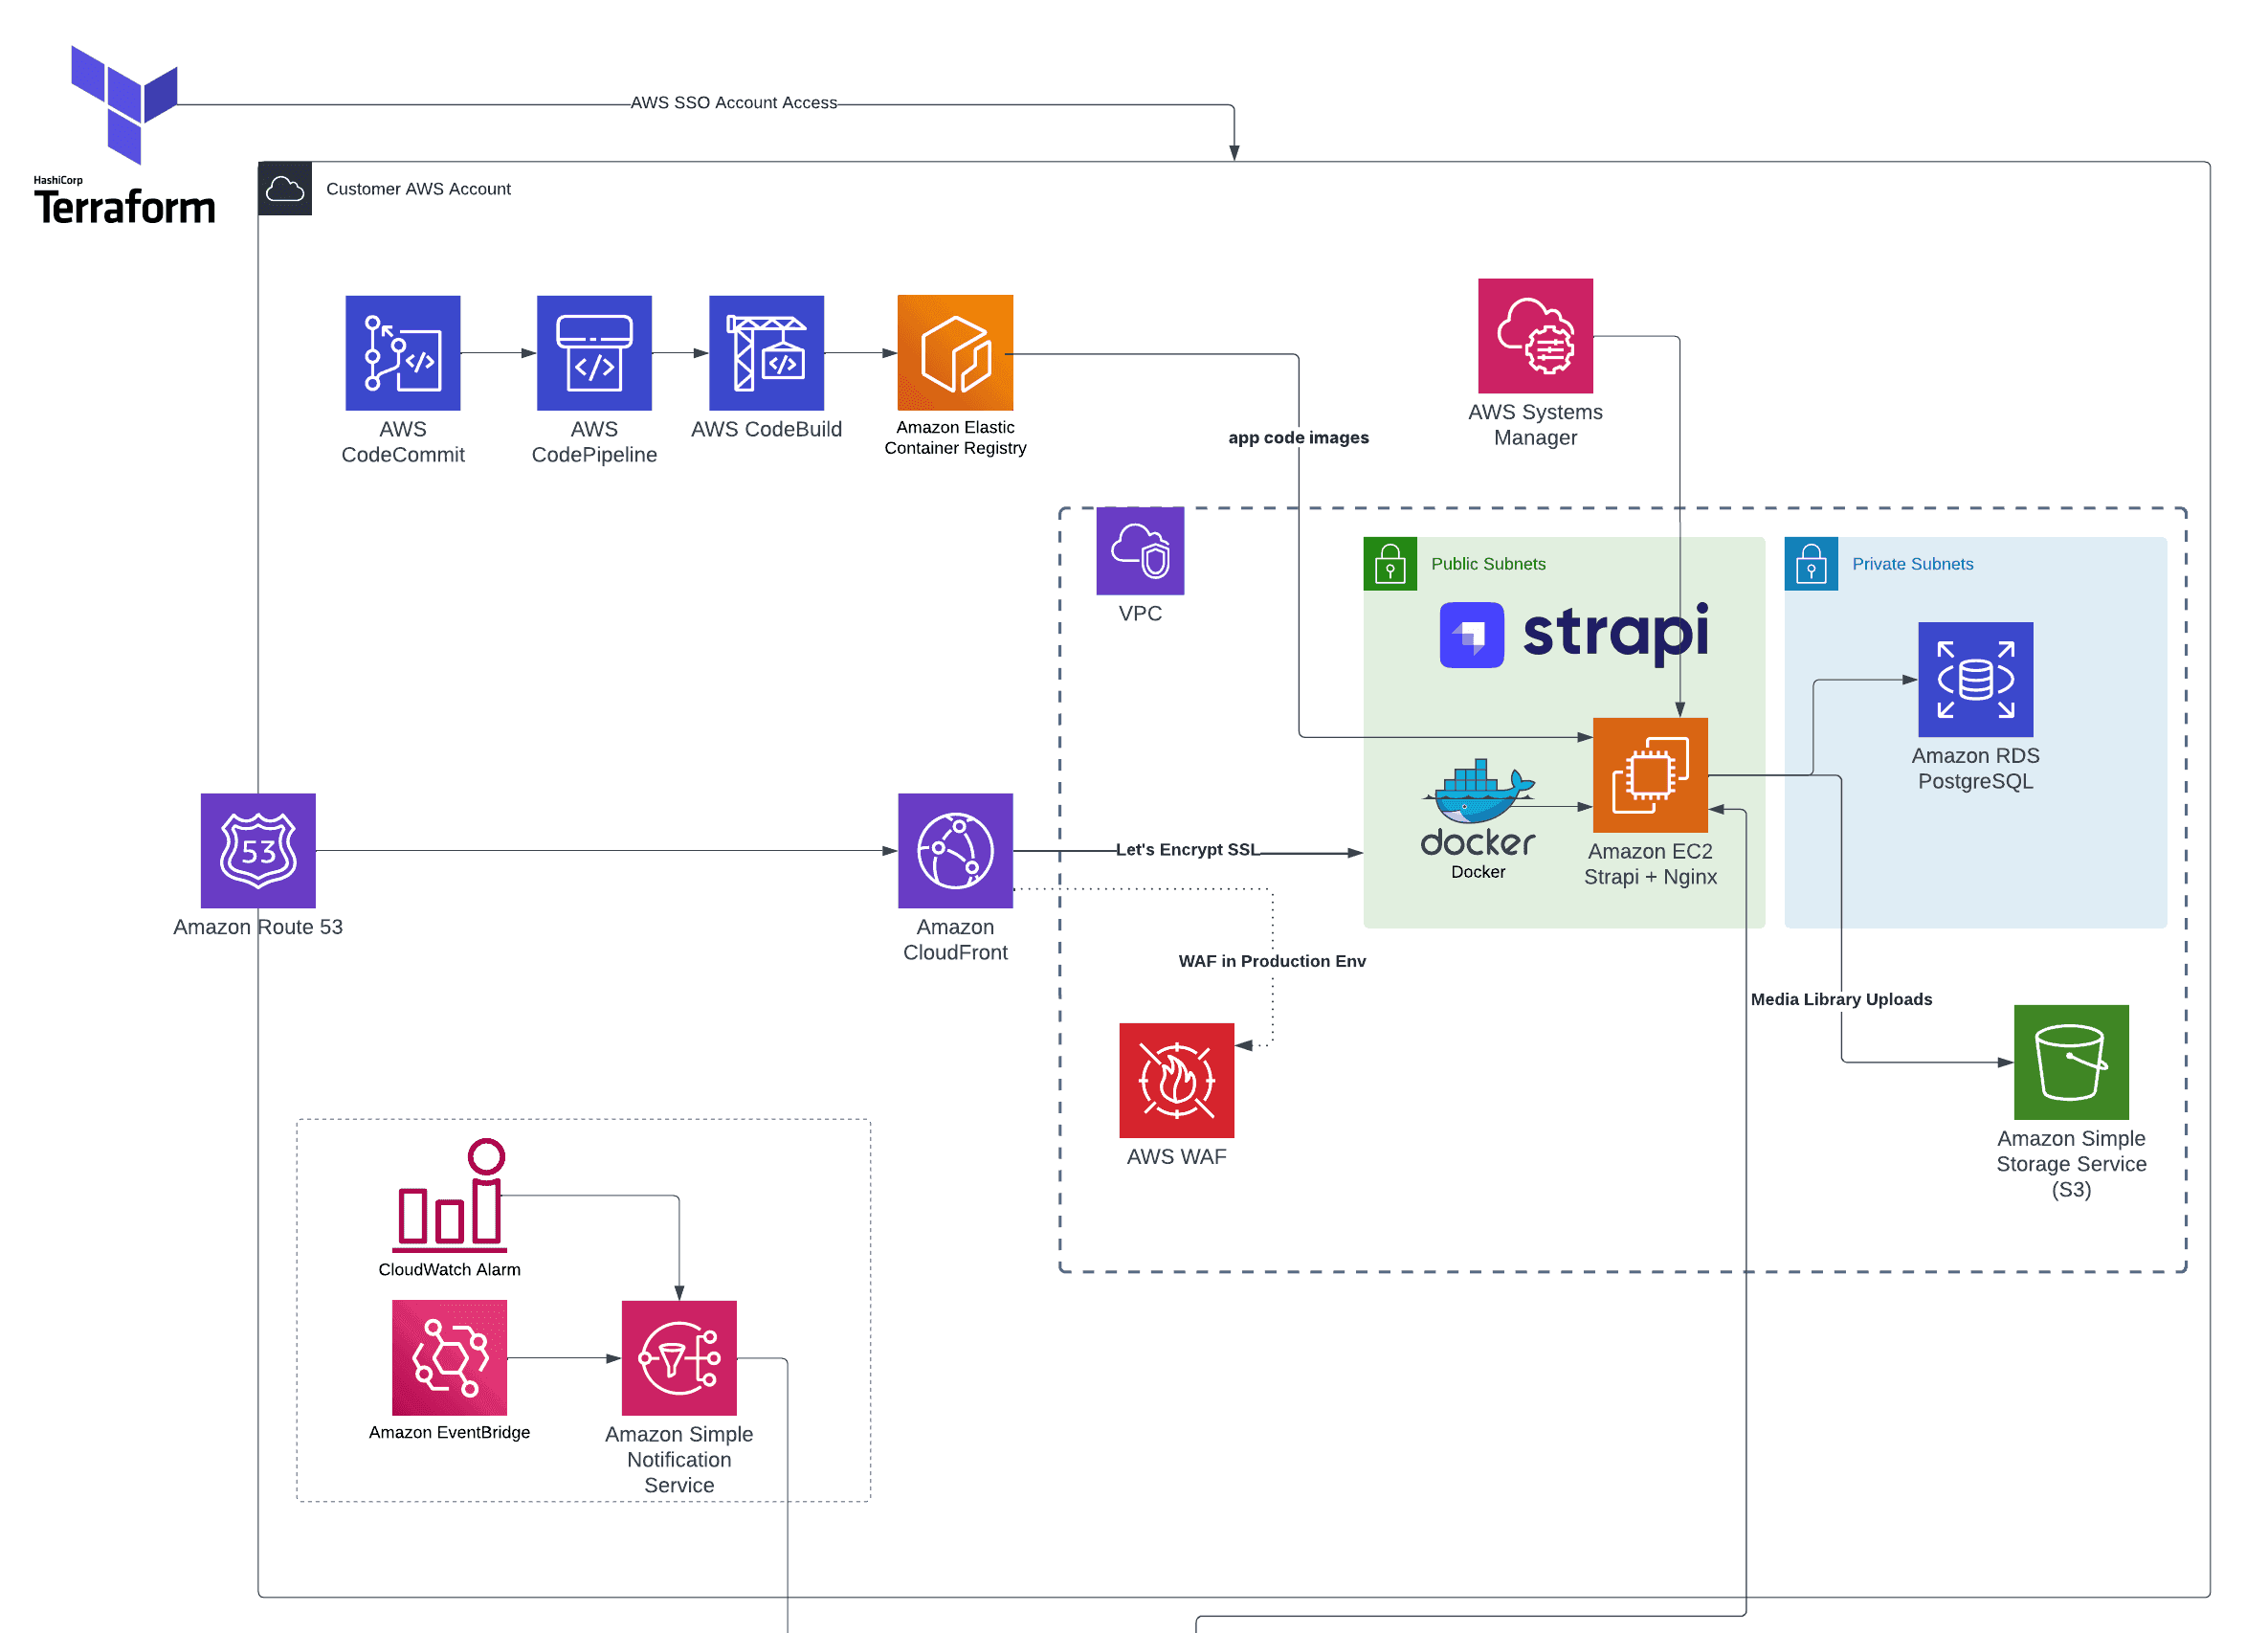Screen dimensions: 2268x1633
Task: Click the HashiCorp Terraform logo
Action: [x=124, y=134]
